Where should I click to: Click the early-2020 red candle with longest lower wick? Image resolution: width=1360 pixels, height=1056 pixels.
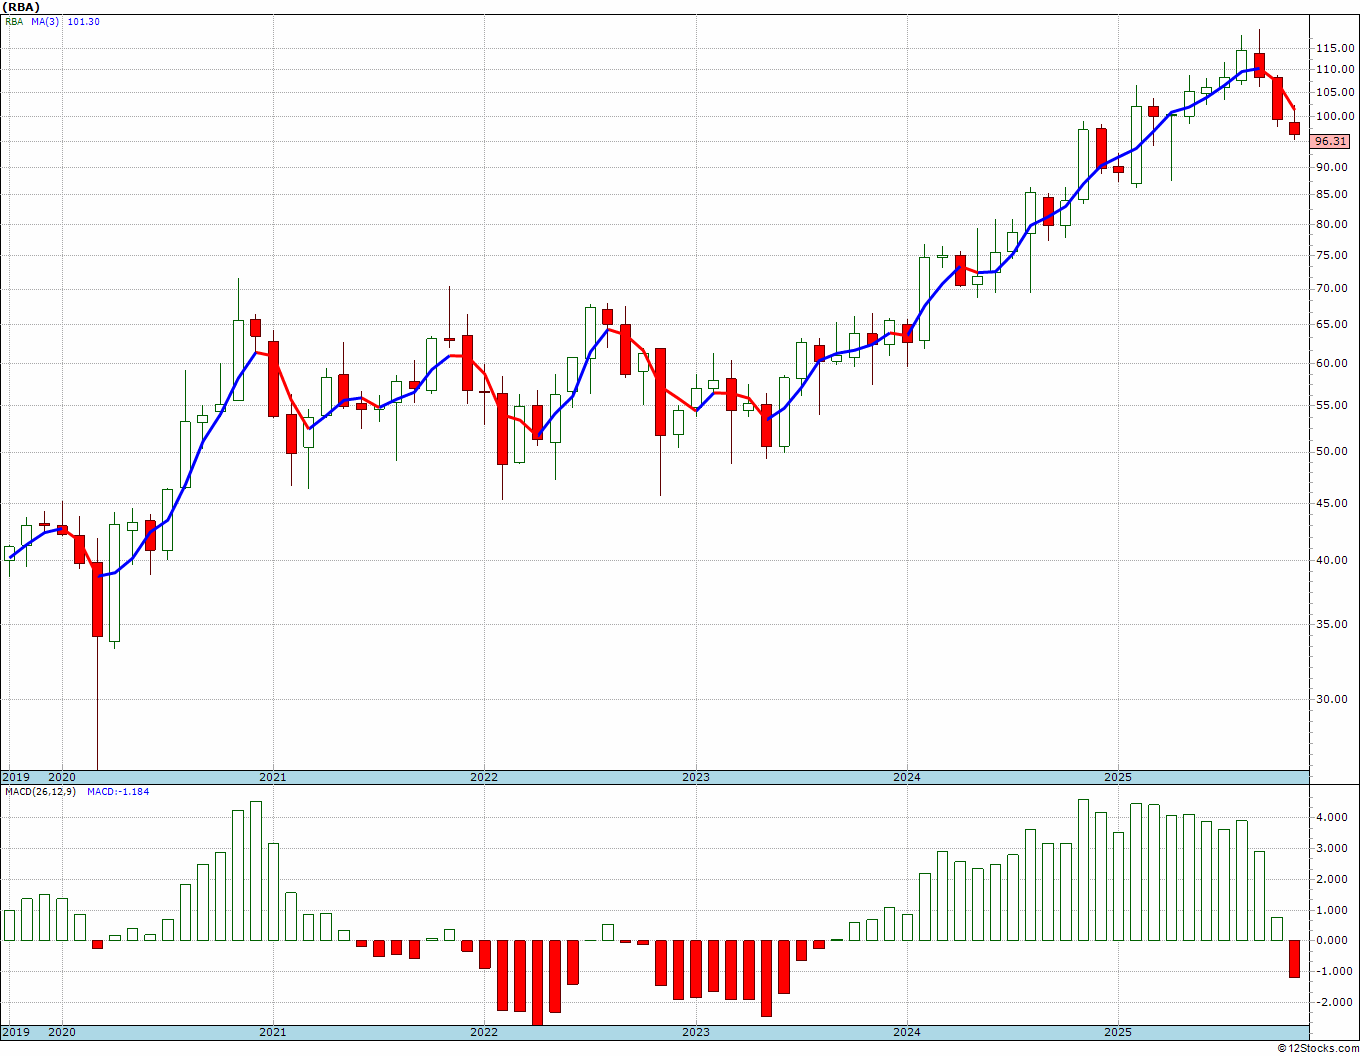(x=97, y=600)
